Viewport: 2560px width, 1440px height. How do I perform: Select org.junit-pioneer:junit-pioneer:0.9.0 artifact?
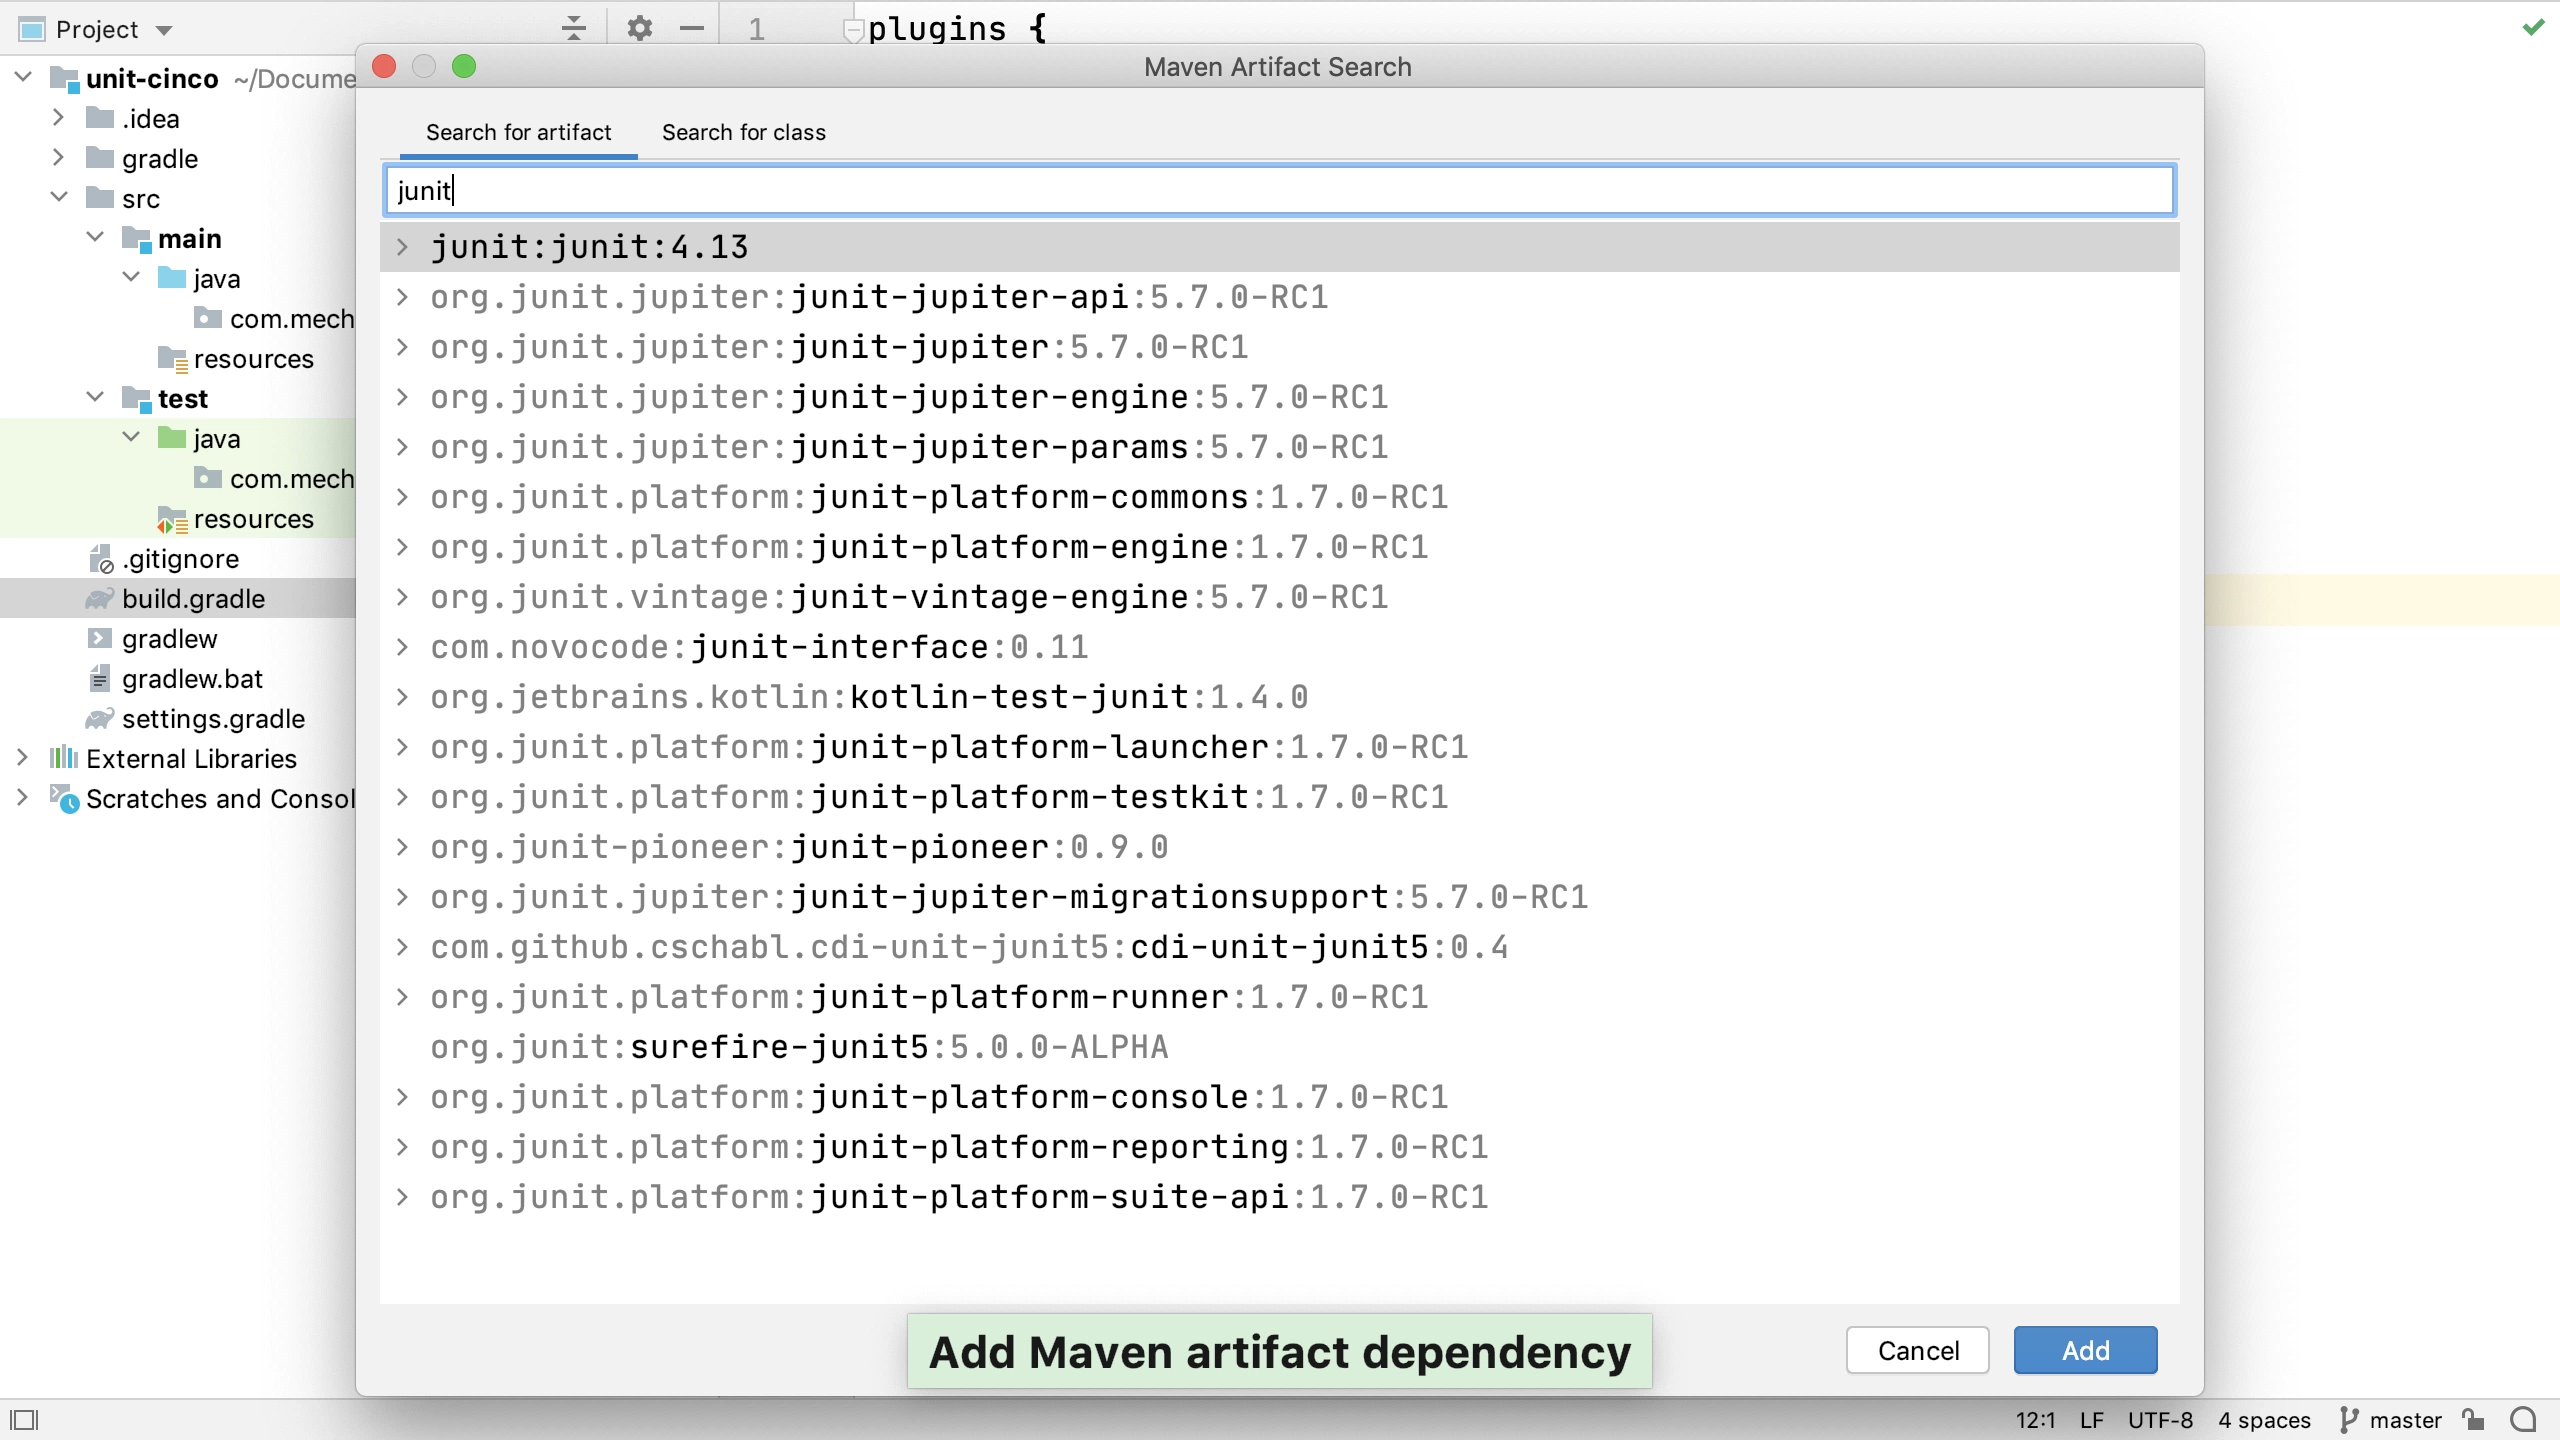tap(800, 846)
